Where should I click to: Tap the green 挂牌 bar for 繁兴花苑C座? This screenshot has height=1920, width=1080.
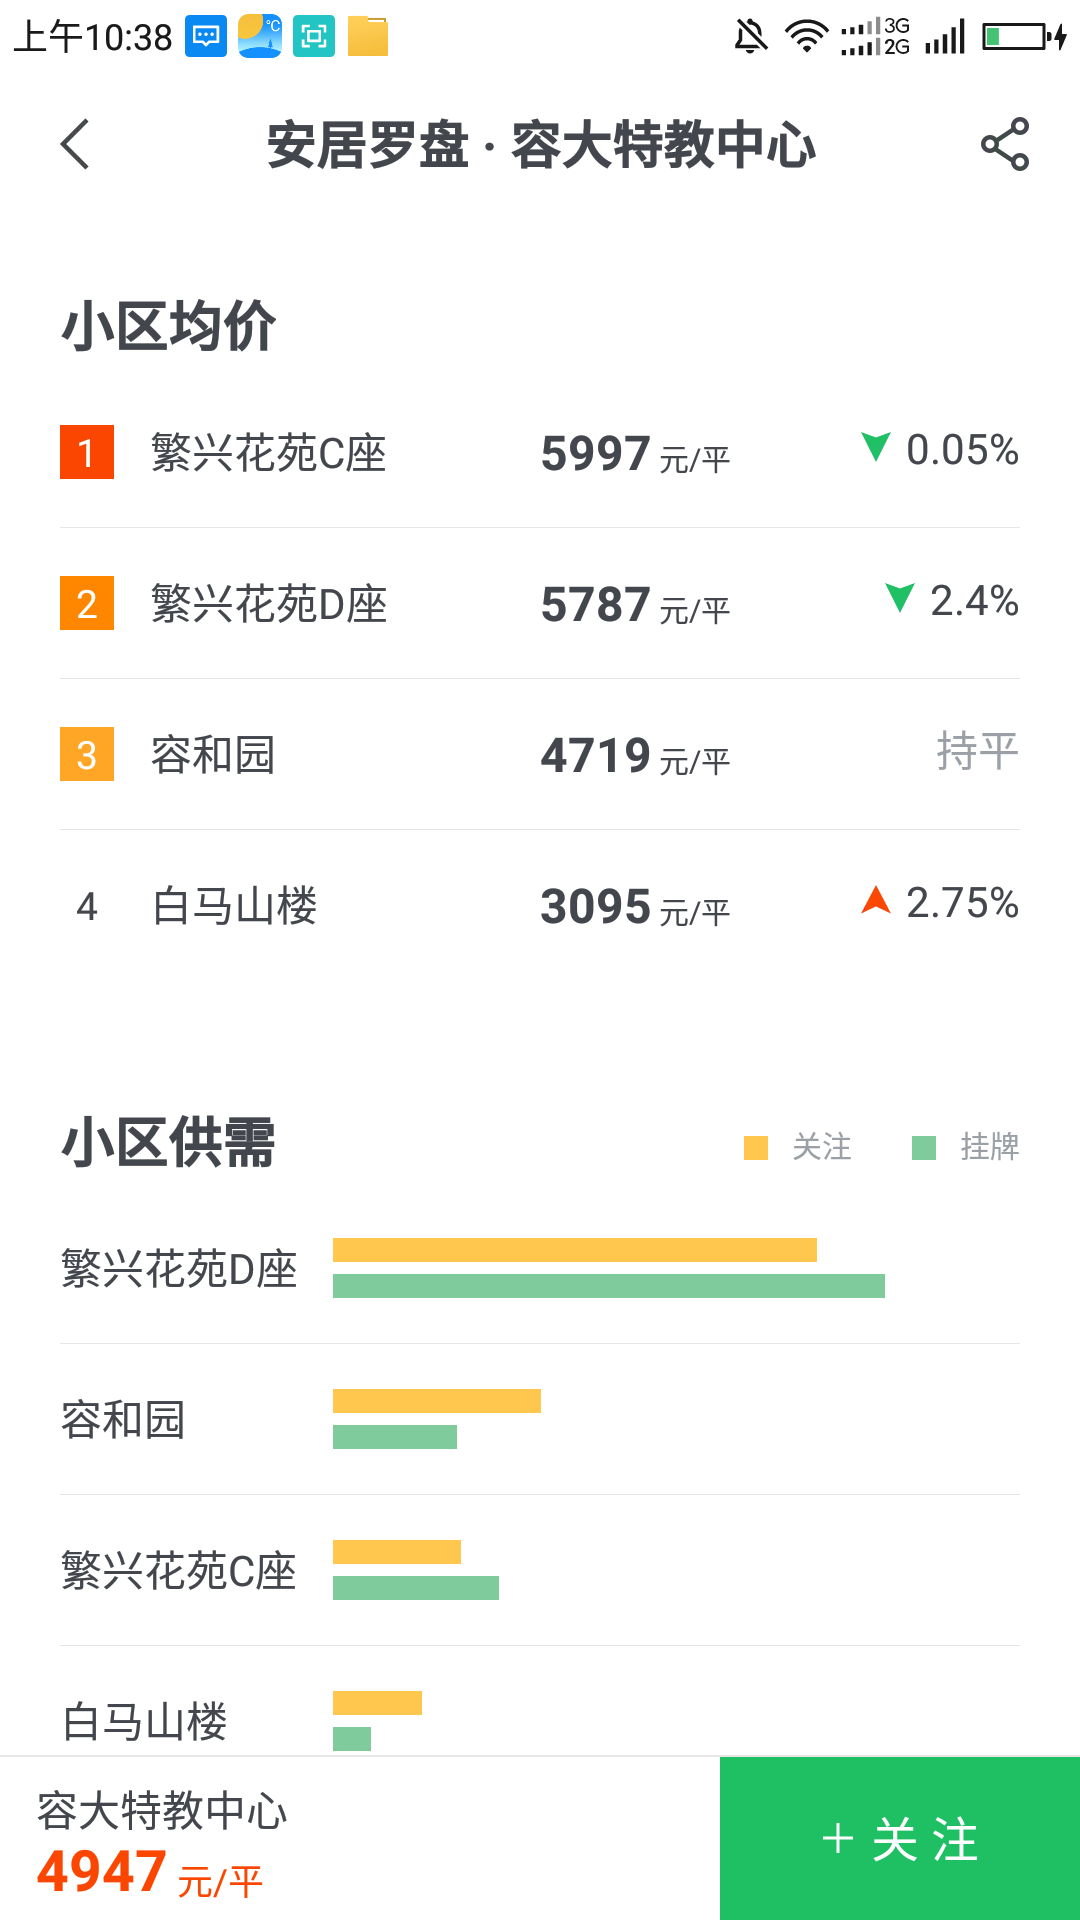coord(415,1588)
